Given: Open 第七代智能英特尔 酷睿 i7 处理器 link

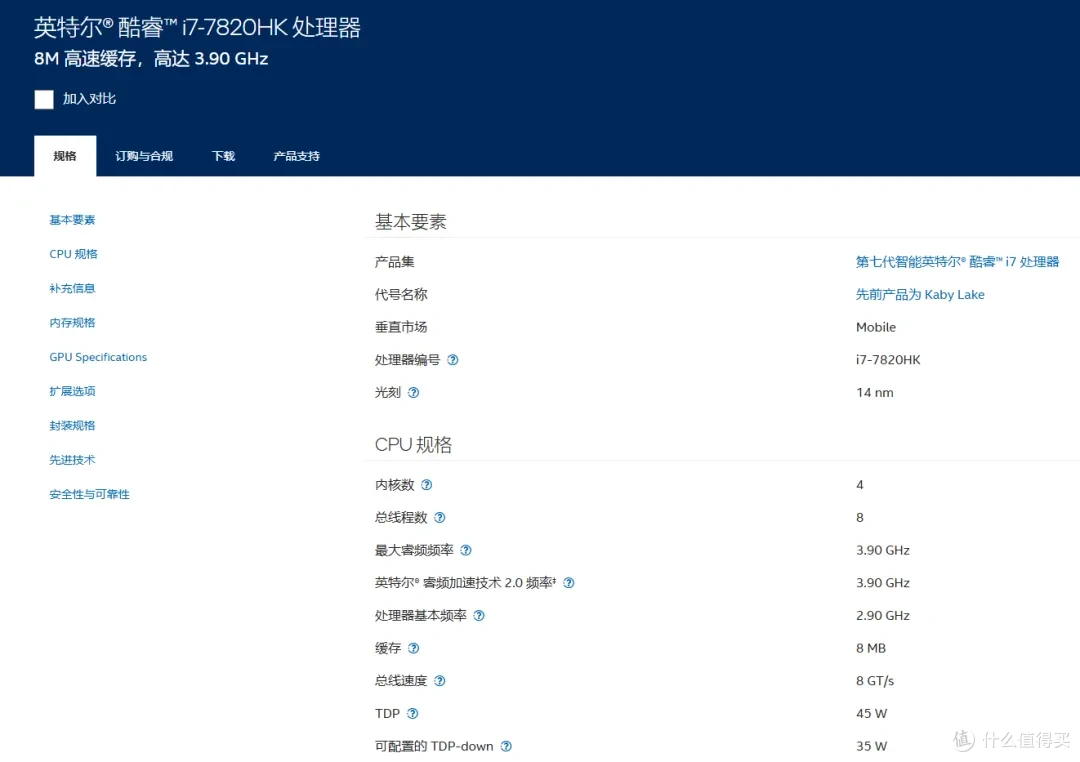Looking at the screenshot, I should [957, 262].
